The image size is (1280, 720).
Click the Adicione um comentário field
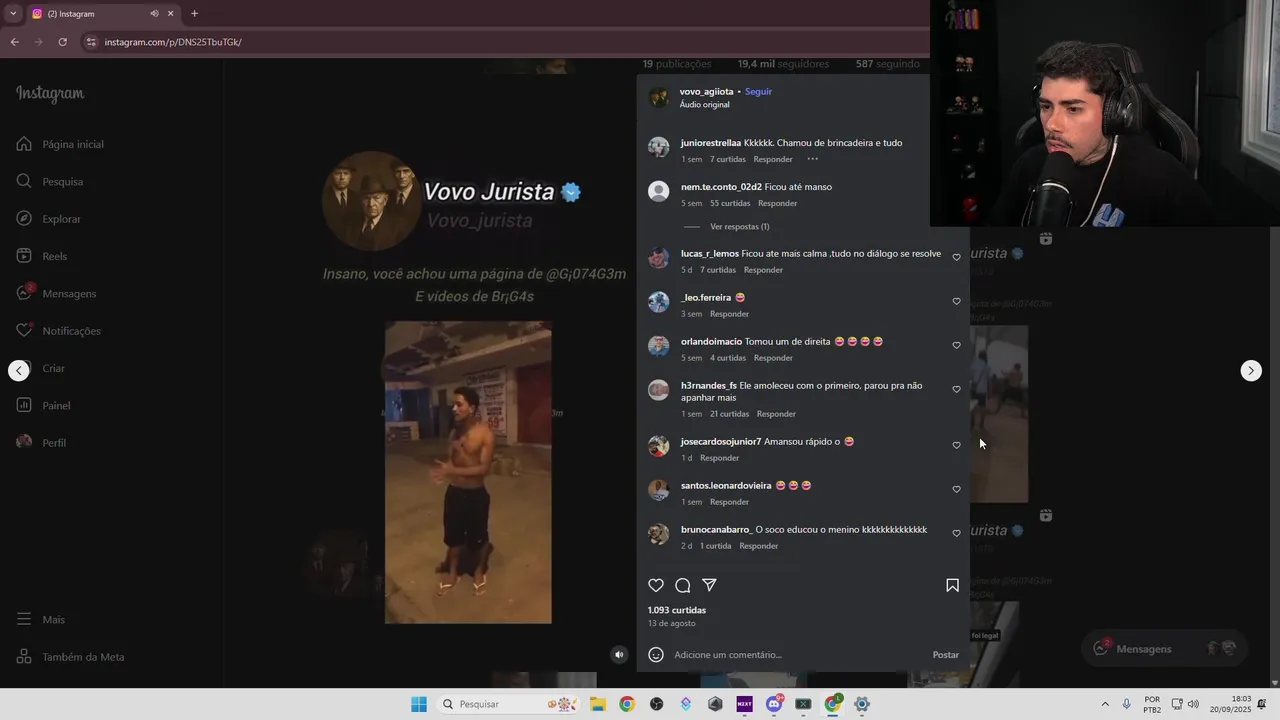tap(798, 655)
